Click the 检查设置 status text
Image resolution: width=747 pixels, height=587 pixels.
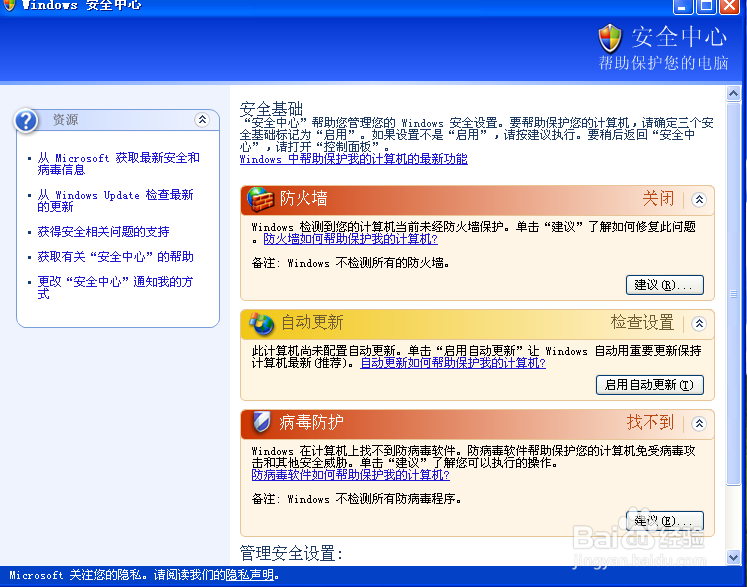[x=642, y=323]
